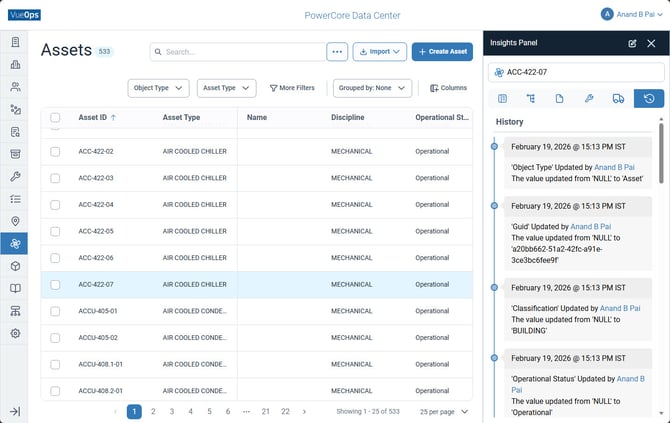Select the History clock tab in Insights Panel
Image resolution: width=670 pixels, height=423 pixels.
649,99
